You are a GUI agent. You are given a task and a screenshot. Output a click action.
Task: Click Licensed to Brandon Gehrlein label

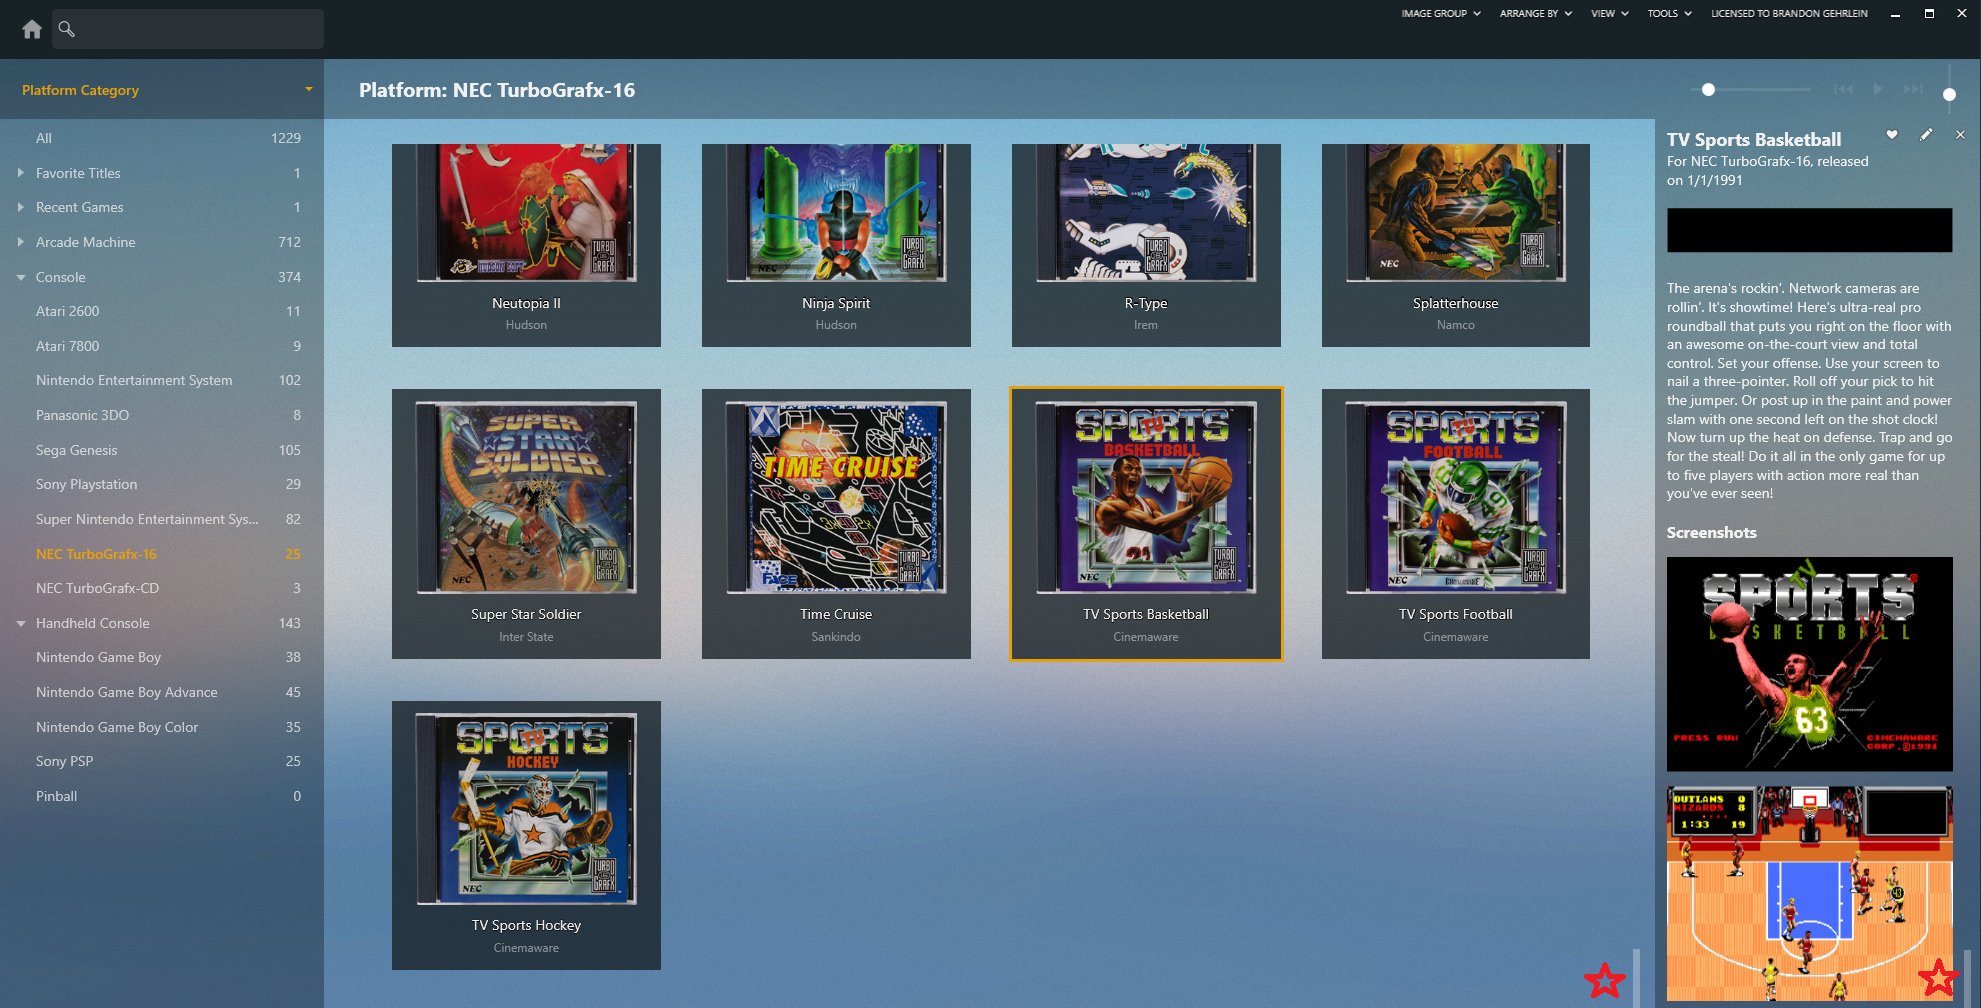pos(1789,14)
